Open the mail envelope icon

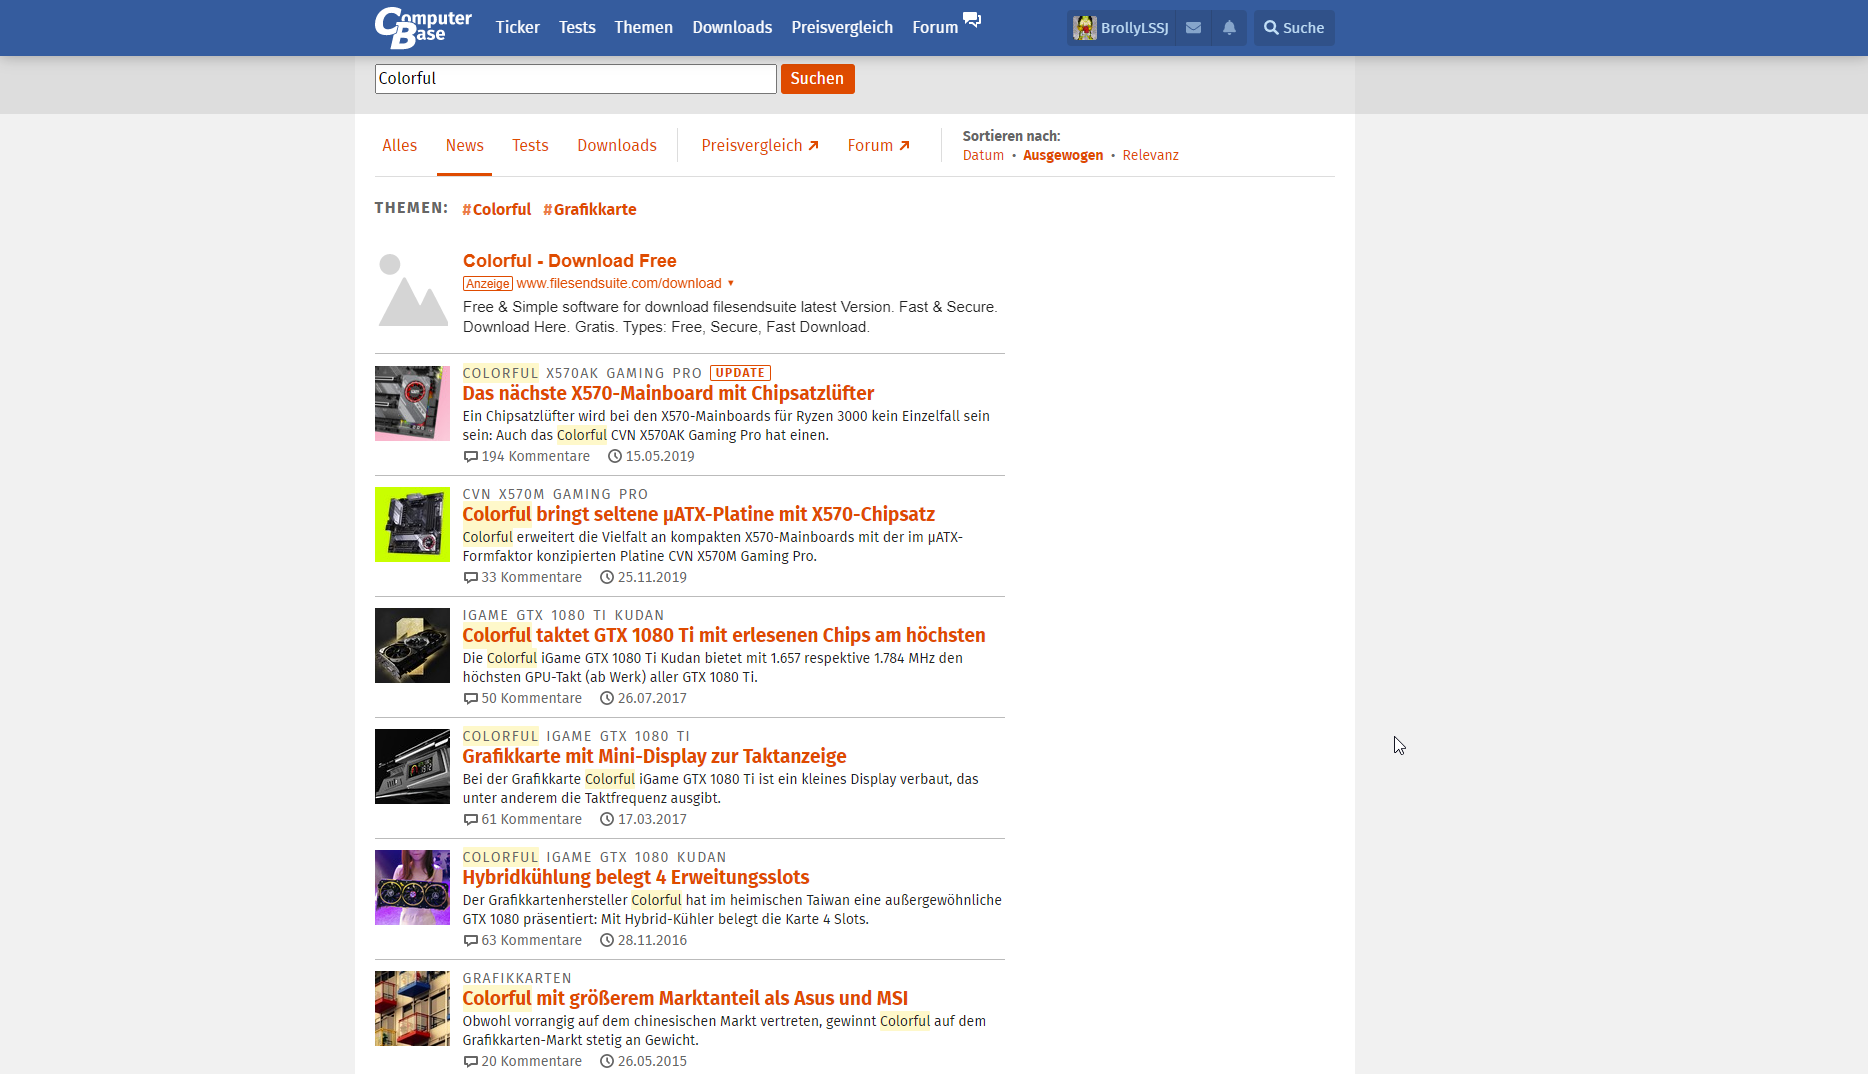(1192, 27)
